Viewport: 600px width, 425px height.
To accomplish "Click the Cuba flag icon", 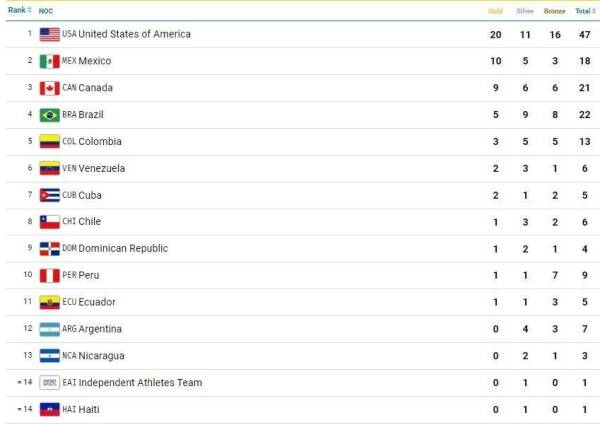I will tap(50, 195).
